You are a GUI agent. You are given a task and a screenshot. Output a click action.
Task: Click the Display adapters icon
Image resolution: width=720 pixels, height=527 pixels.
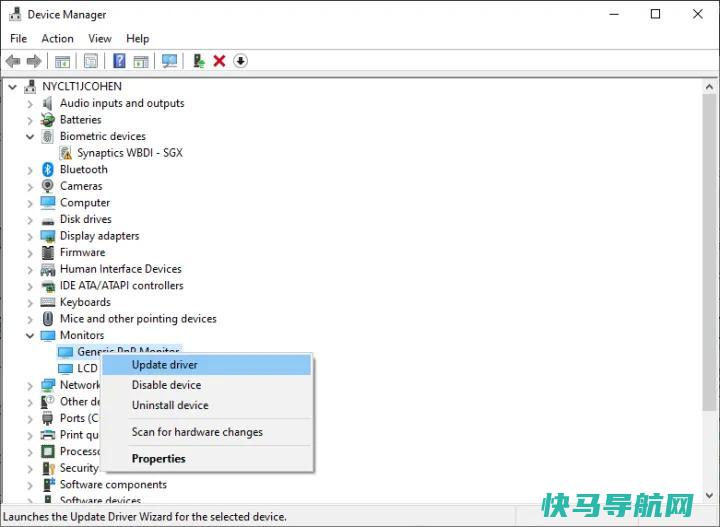click(x=48, y=236)
